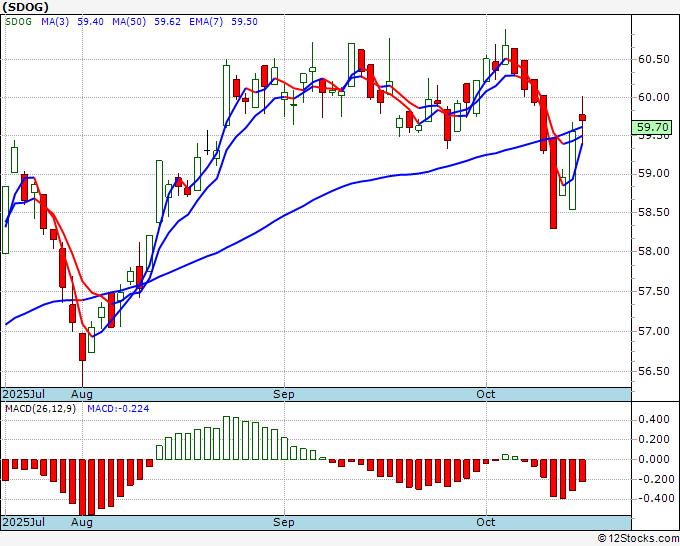Click the 0.000 MACD axis label
This screenshot has width=680, height=546.
[x=654, y=459]
